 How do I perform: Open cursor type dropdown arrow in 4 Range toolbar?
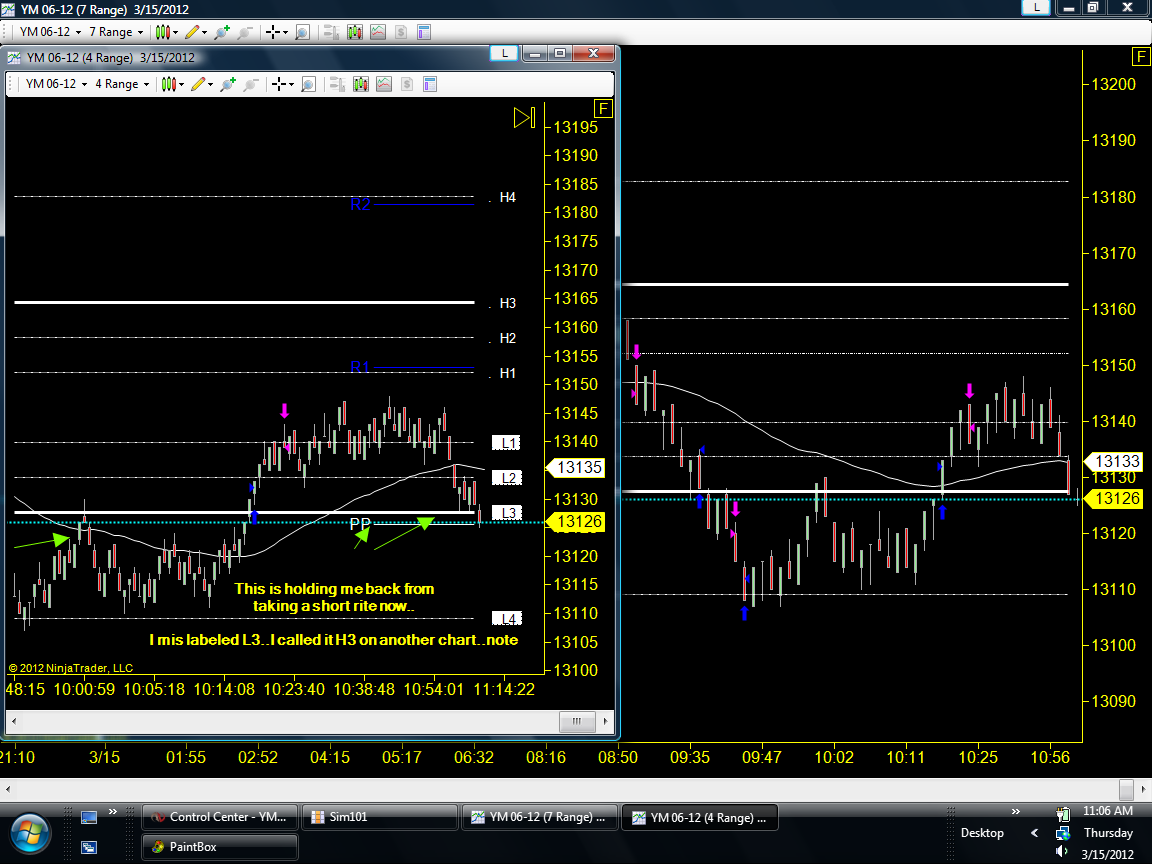click(291, 84)
